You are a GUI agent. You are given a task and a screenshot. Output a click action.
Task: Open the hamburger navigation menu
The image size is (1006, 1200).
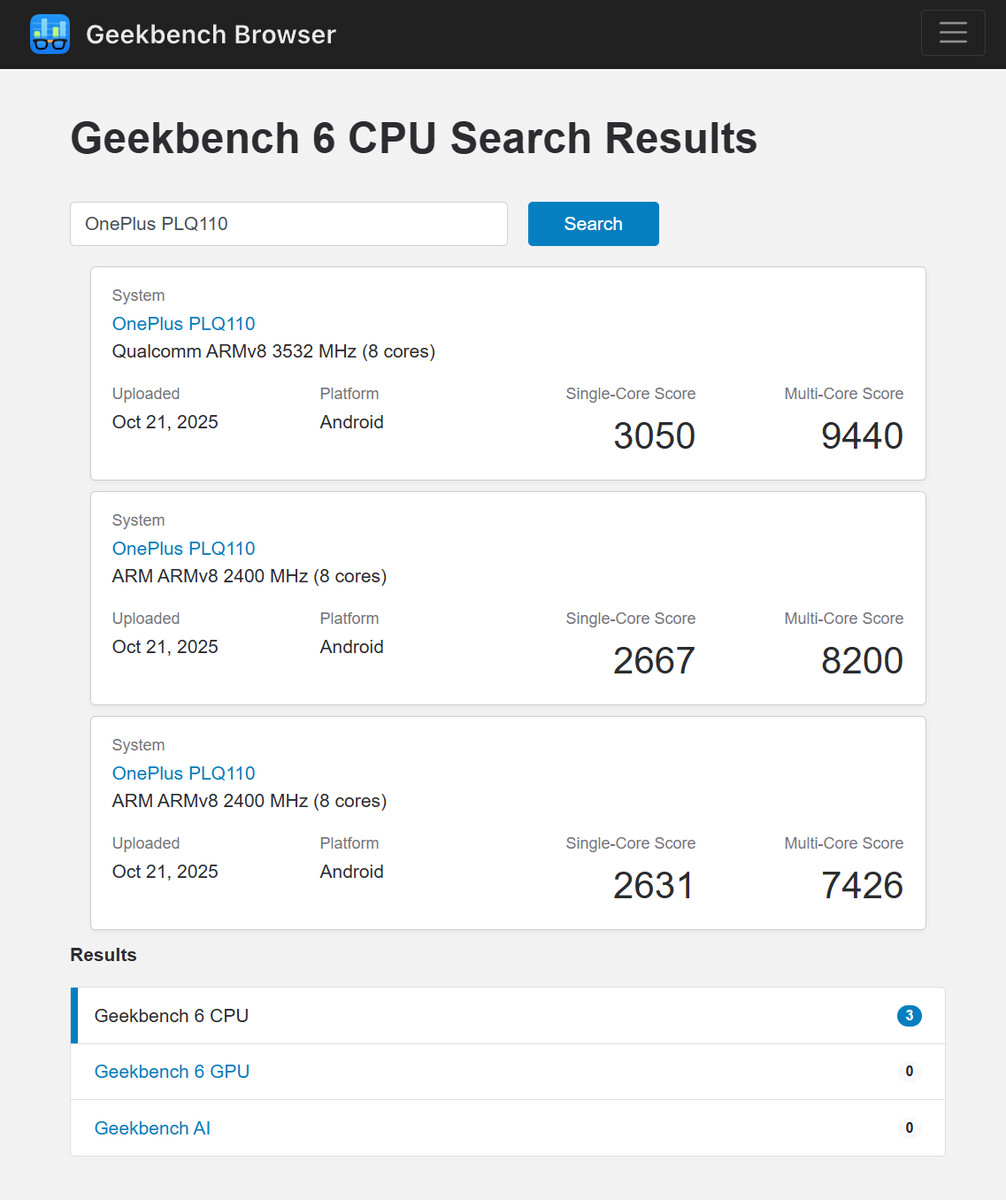[x=953, y=33]
